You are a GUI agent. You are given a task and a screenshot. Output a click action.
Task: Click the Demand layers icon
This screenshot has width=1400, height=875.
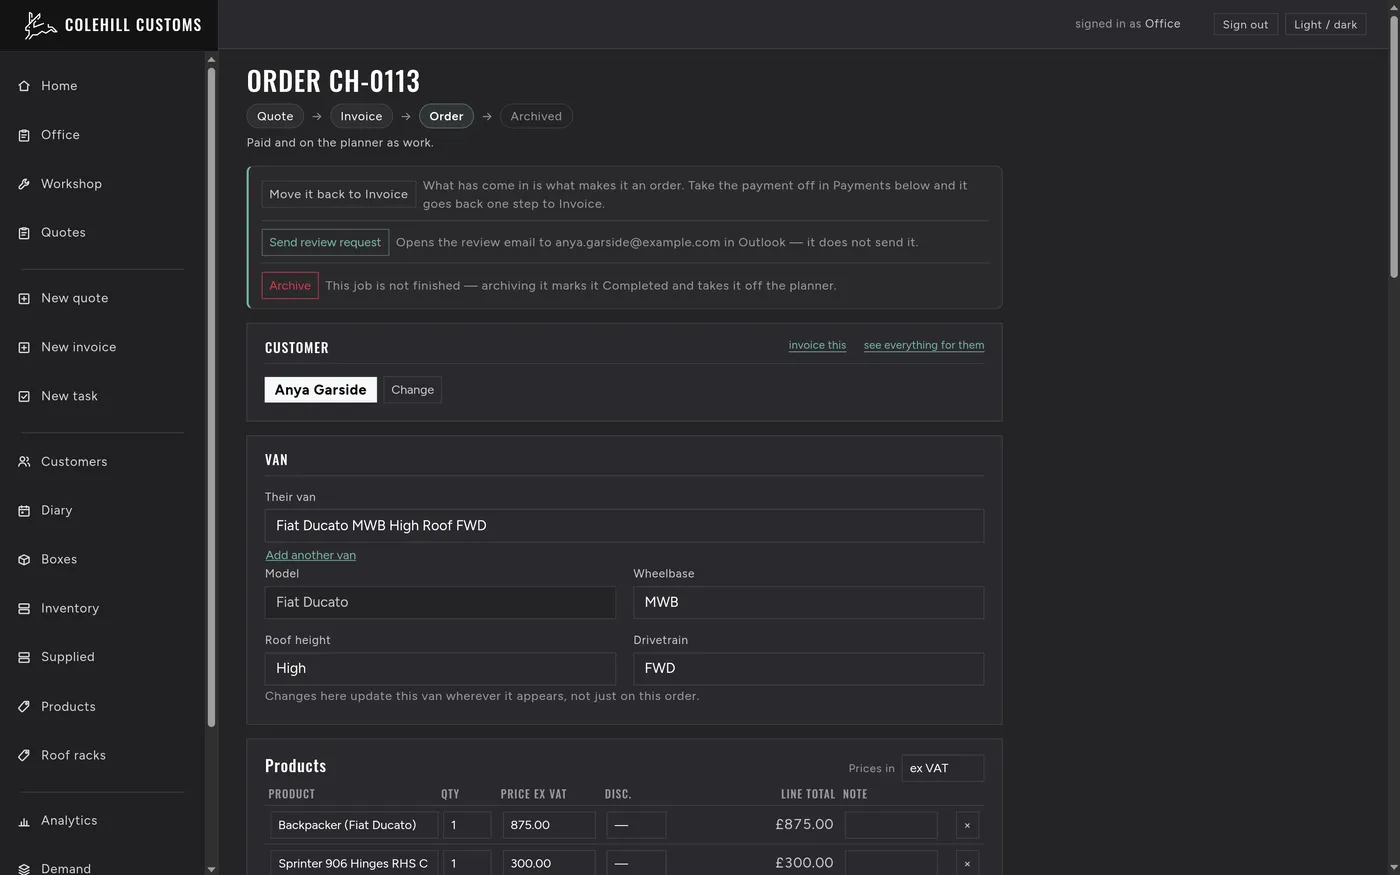click(24, 869)
